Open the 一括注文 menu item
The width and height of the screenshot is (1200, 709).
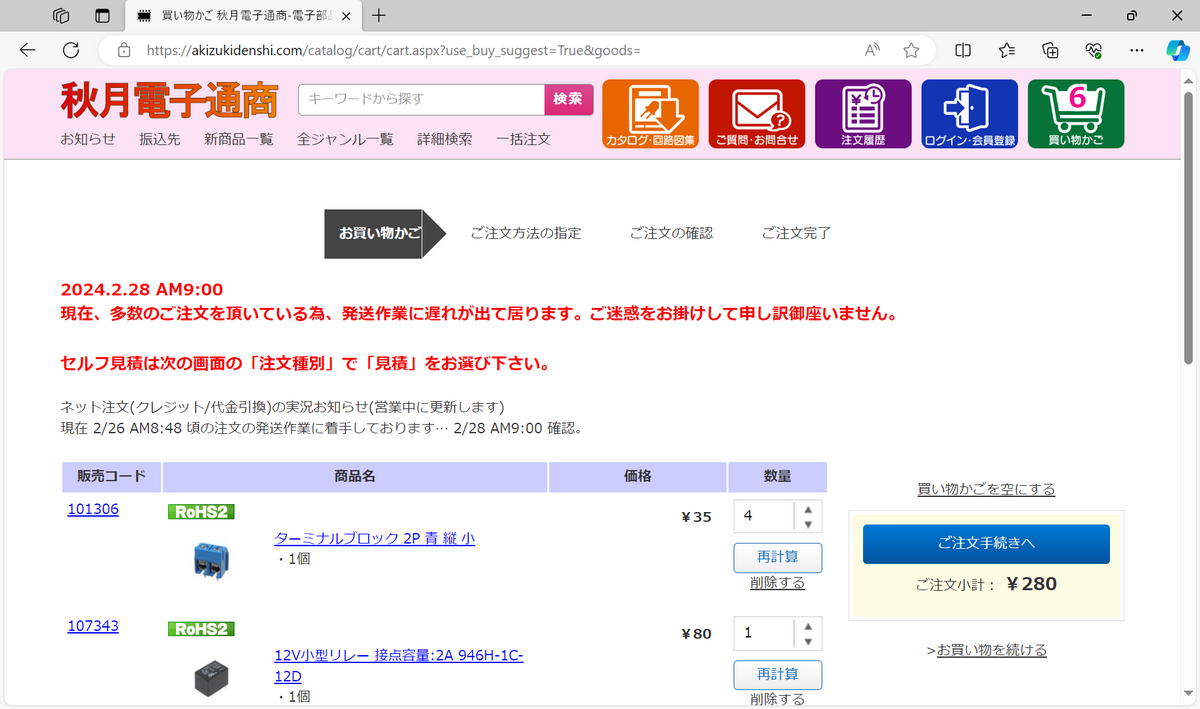point(523,139)
